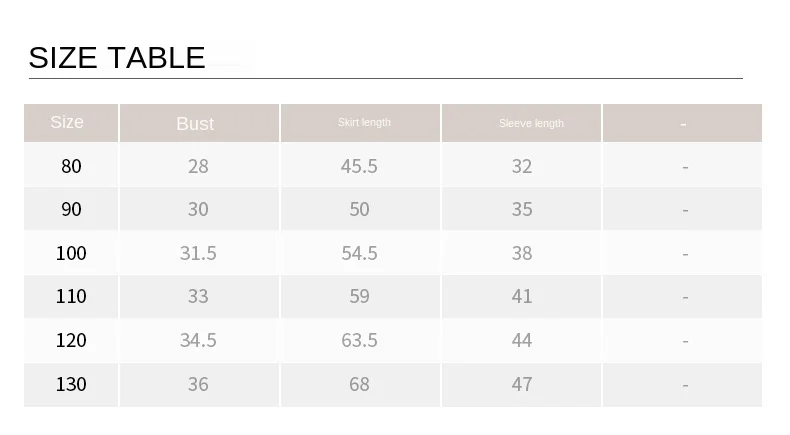Click the SIZE TABLE heading

[117, 57]
